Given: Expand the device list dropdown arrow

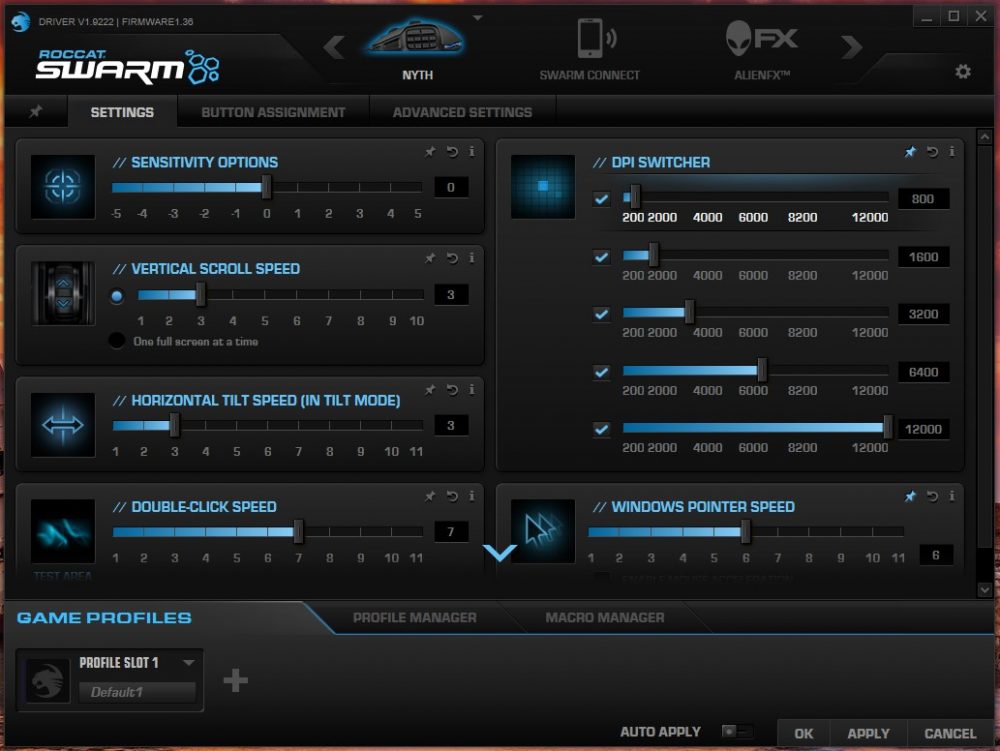Looking at the screenshot, I should (x=478, y=18).
